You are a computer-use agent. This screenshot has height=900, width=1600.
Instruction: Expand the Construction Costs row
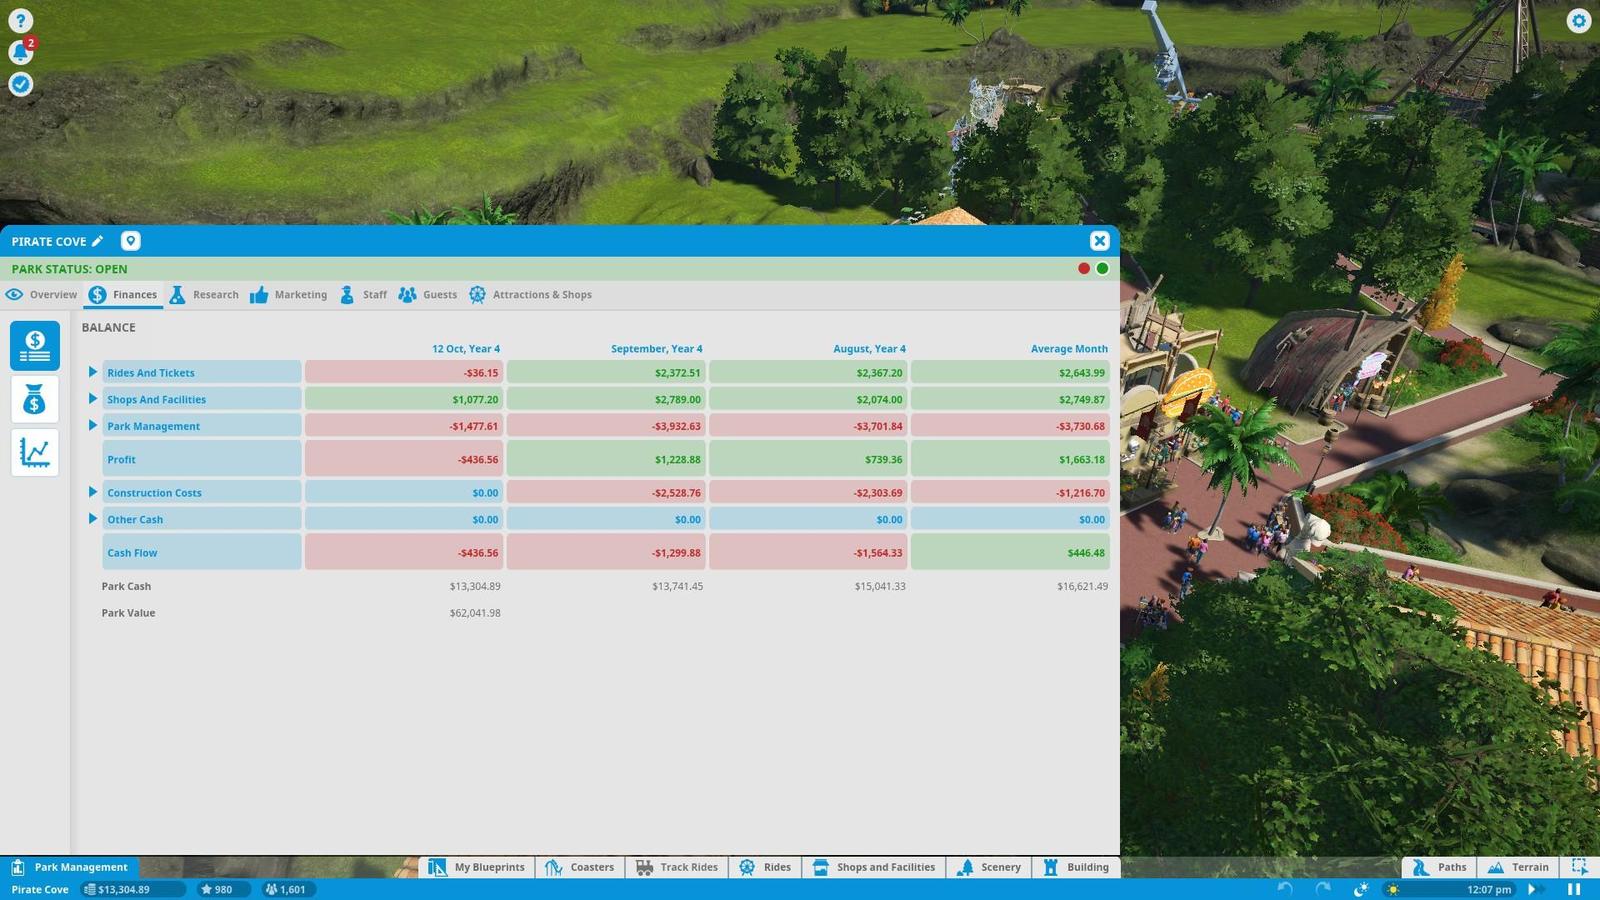coord(93,492)
